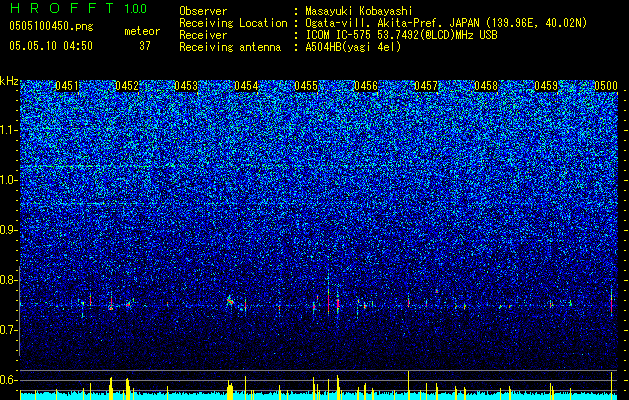This screenshot has height=400, width=629.
Task: Click the antenna value A504HB(yagi 4el)
Action: 353,47
